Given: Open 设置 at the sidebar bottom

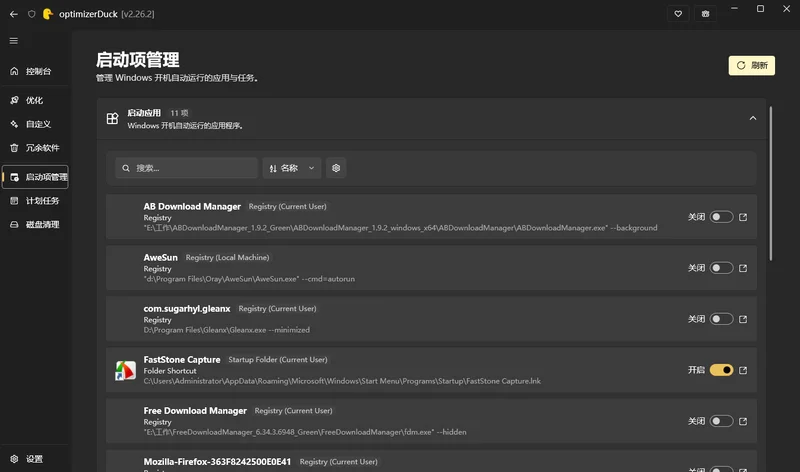Looking at the screenshot, I should (x=35, y=459).
